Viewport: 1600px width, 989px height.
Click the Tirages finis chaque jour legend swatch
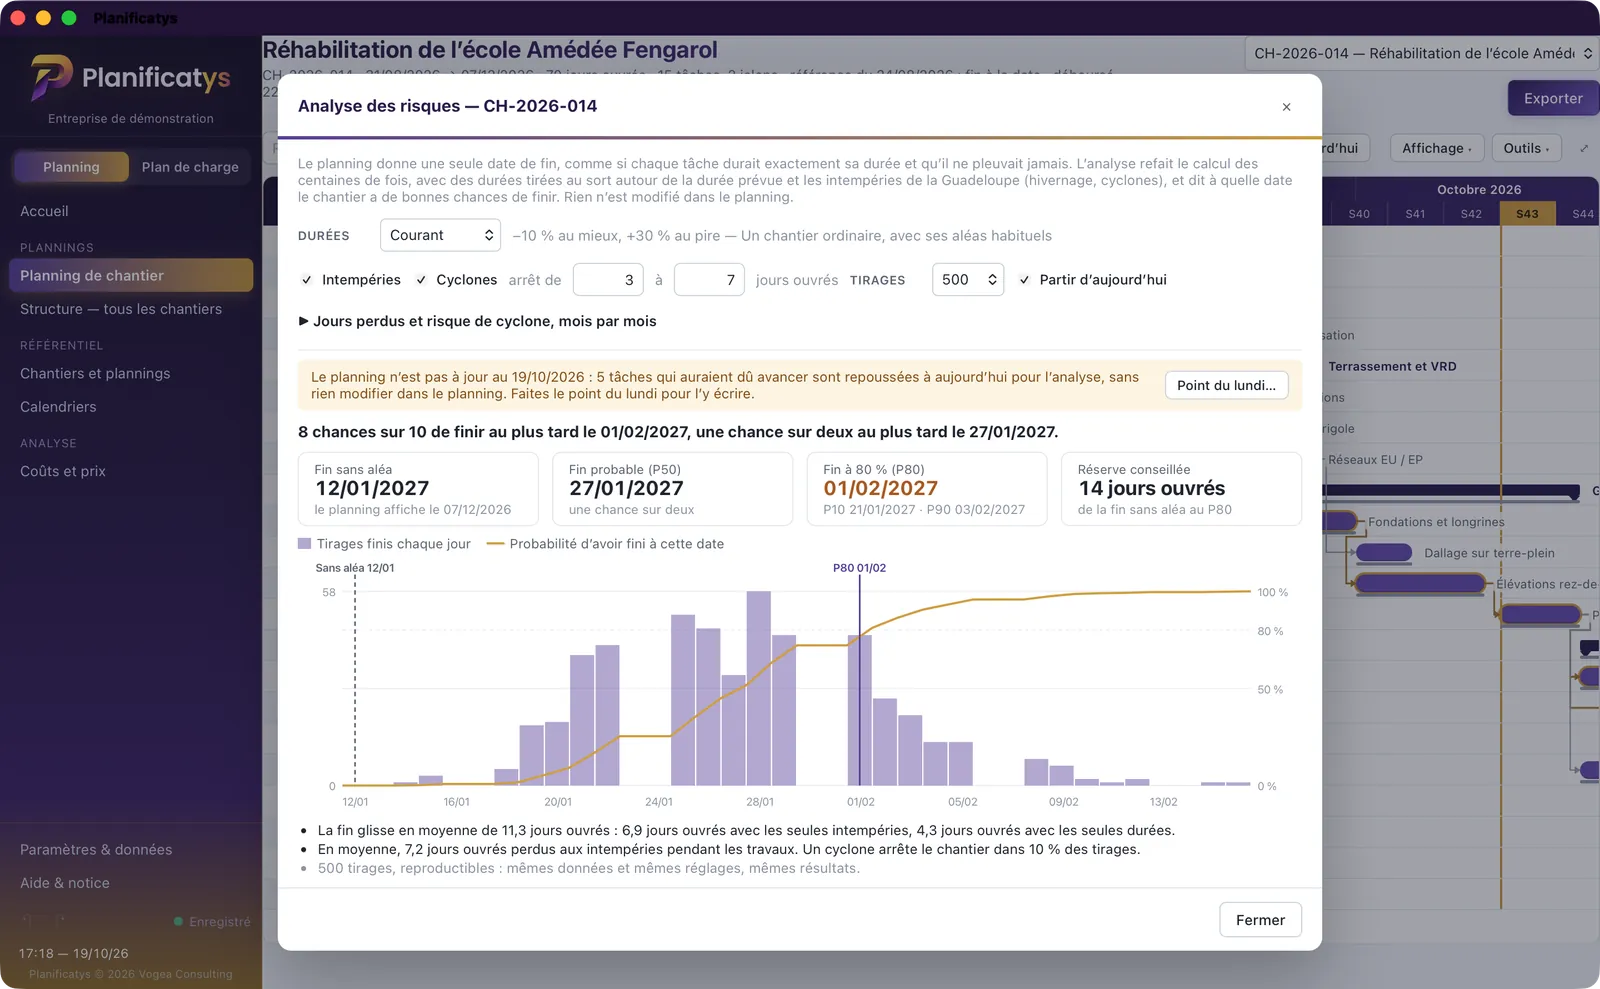(305, 544)
